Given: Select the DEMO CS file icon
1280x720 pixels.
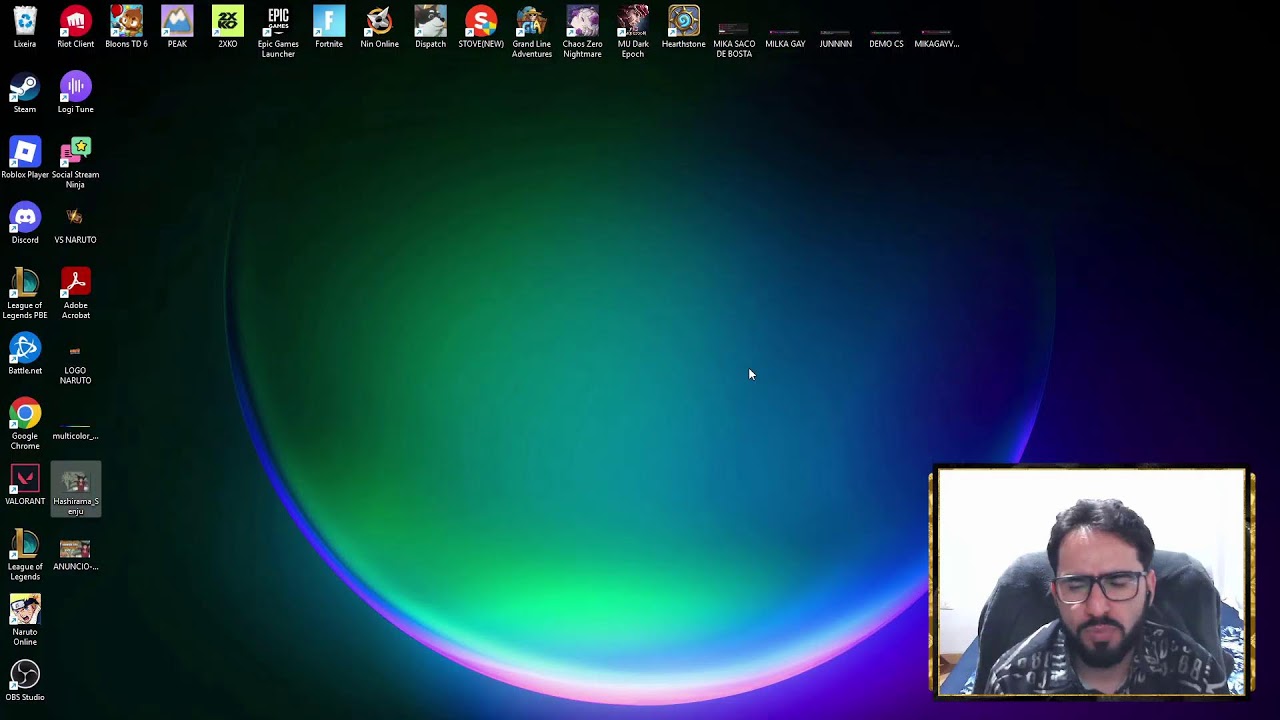Looking at the screenshot, I should coord(886,38).
